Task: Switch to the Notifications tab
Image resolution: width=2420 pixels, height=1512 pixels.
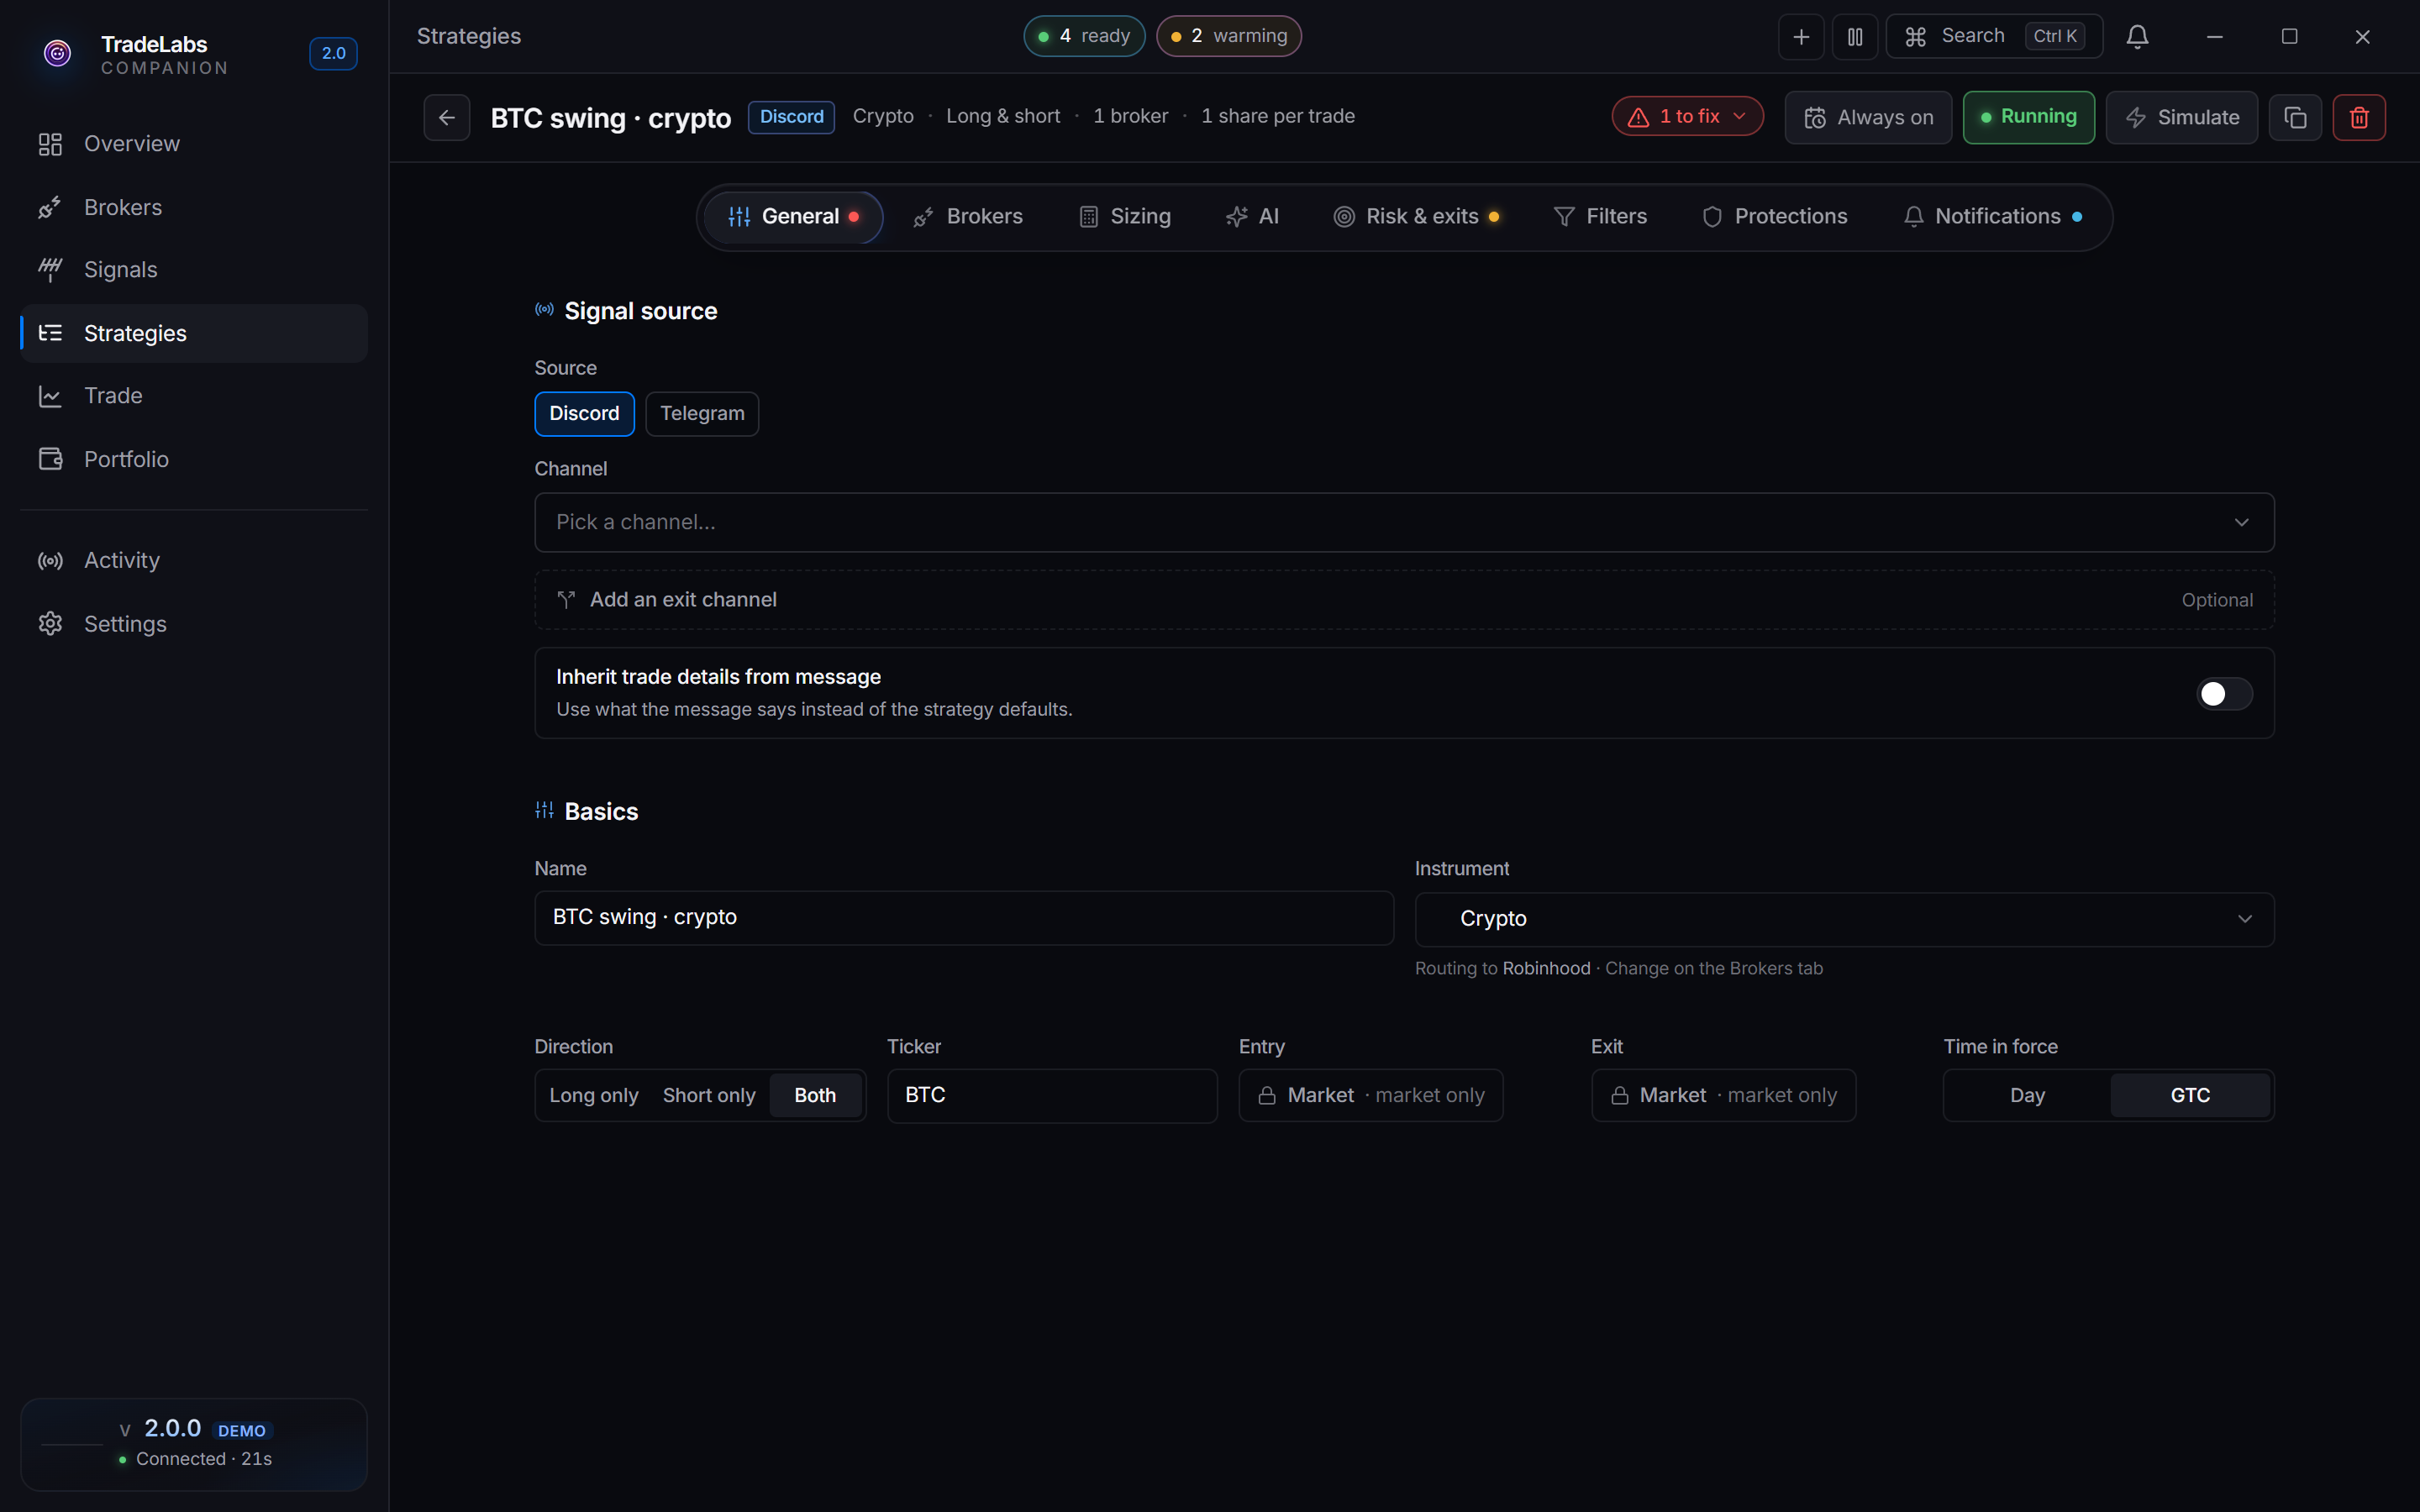Action: coord(1992,217)
